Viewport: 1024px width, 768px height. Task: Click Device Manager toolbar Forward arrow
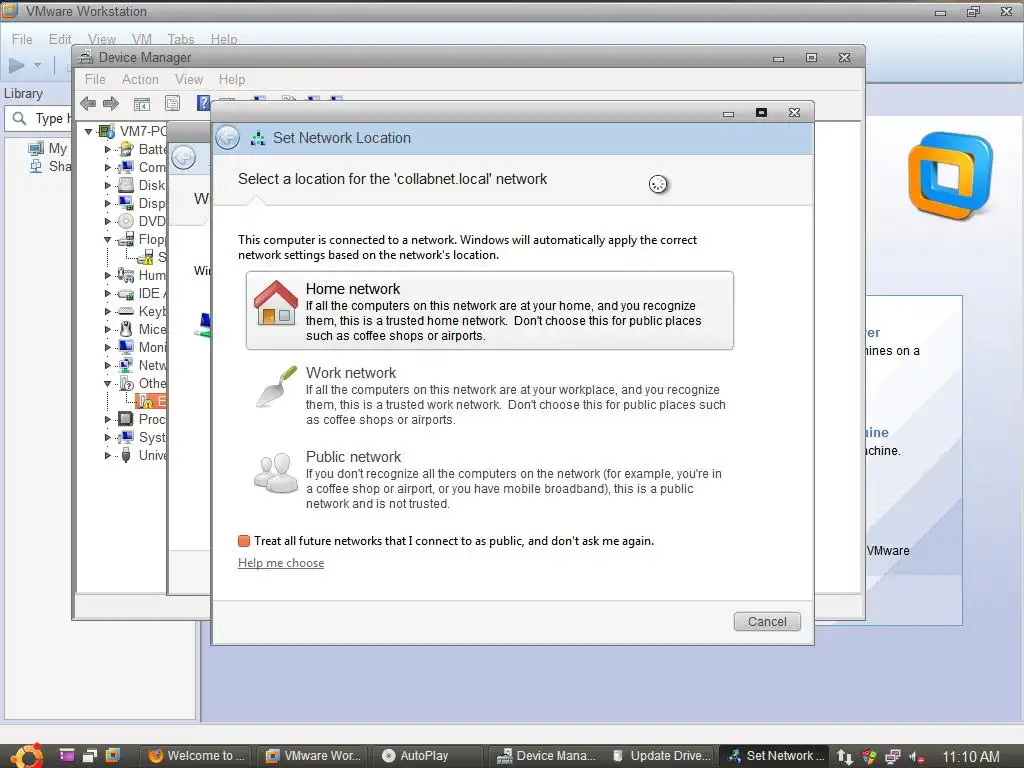point(111,103)
